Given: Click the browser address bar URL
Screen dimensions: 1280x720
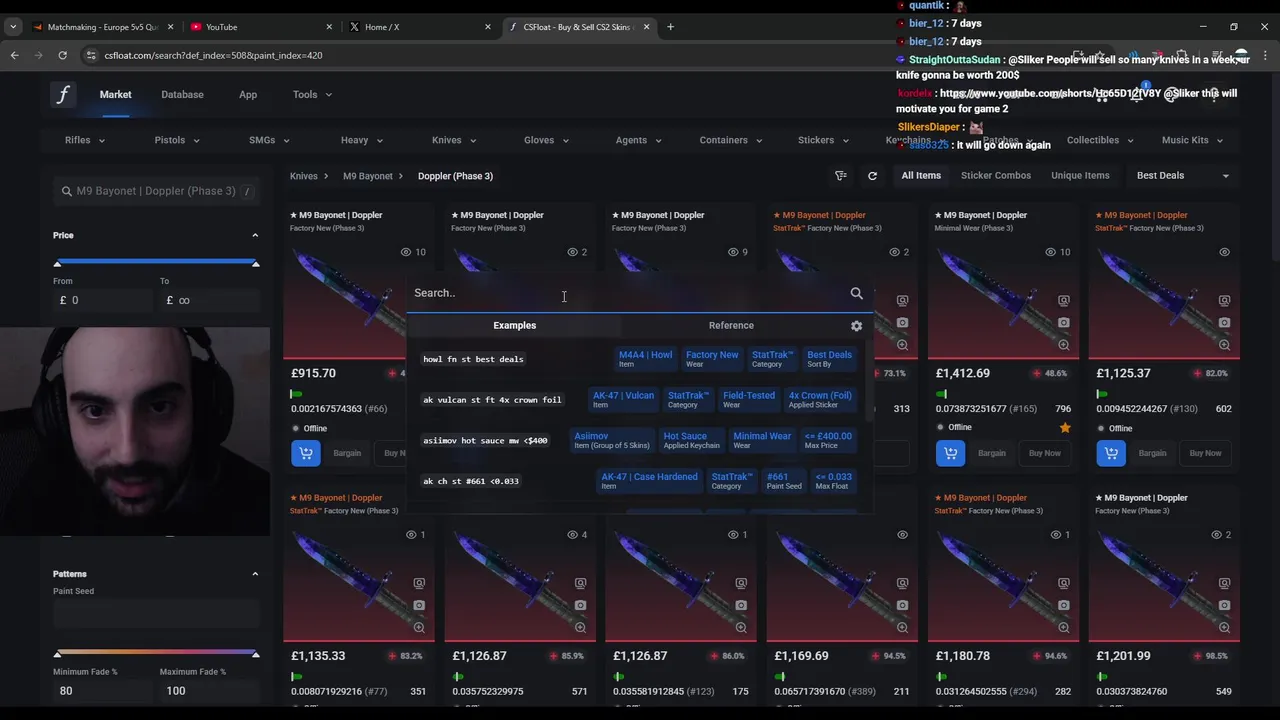Looking at the screenshot, I should tap(213, 55).
